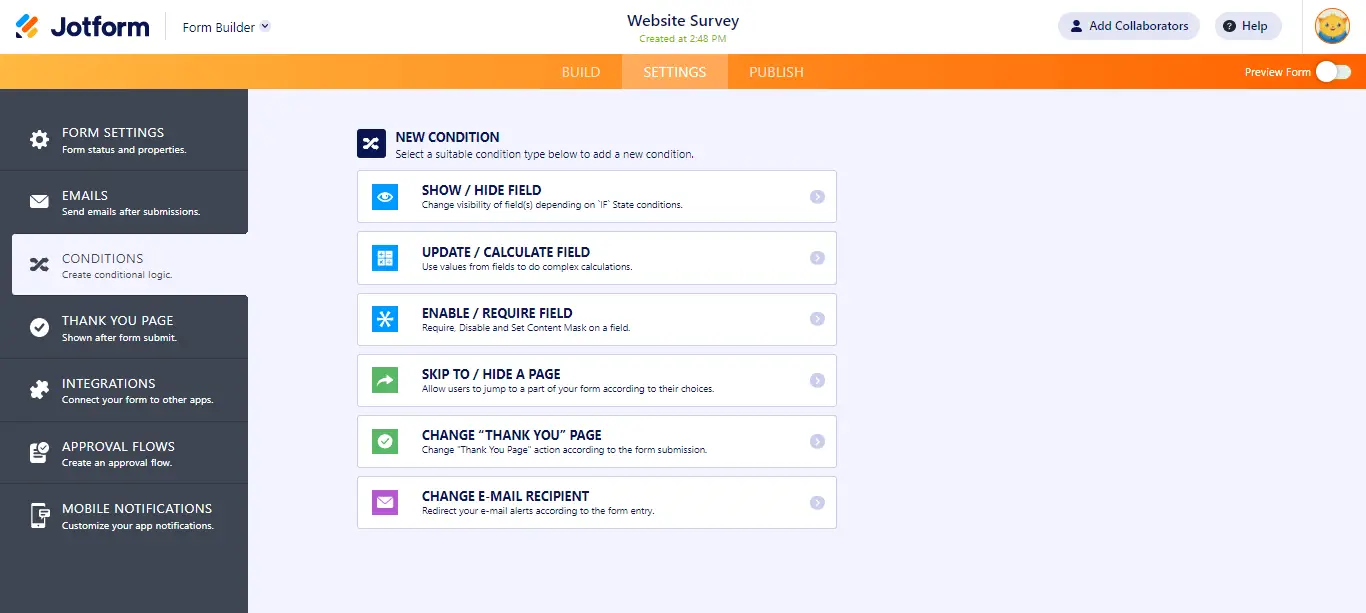Click the New Condition heading
1366x613 pixels.
[x=447, y=137]
